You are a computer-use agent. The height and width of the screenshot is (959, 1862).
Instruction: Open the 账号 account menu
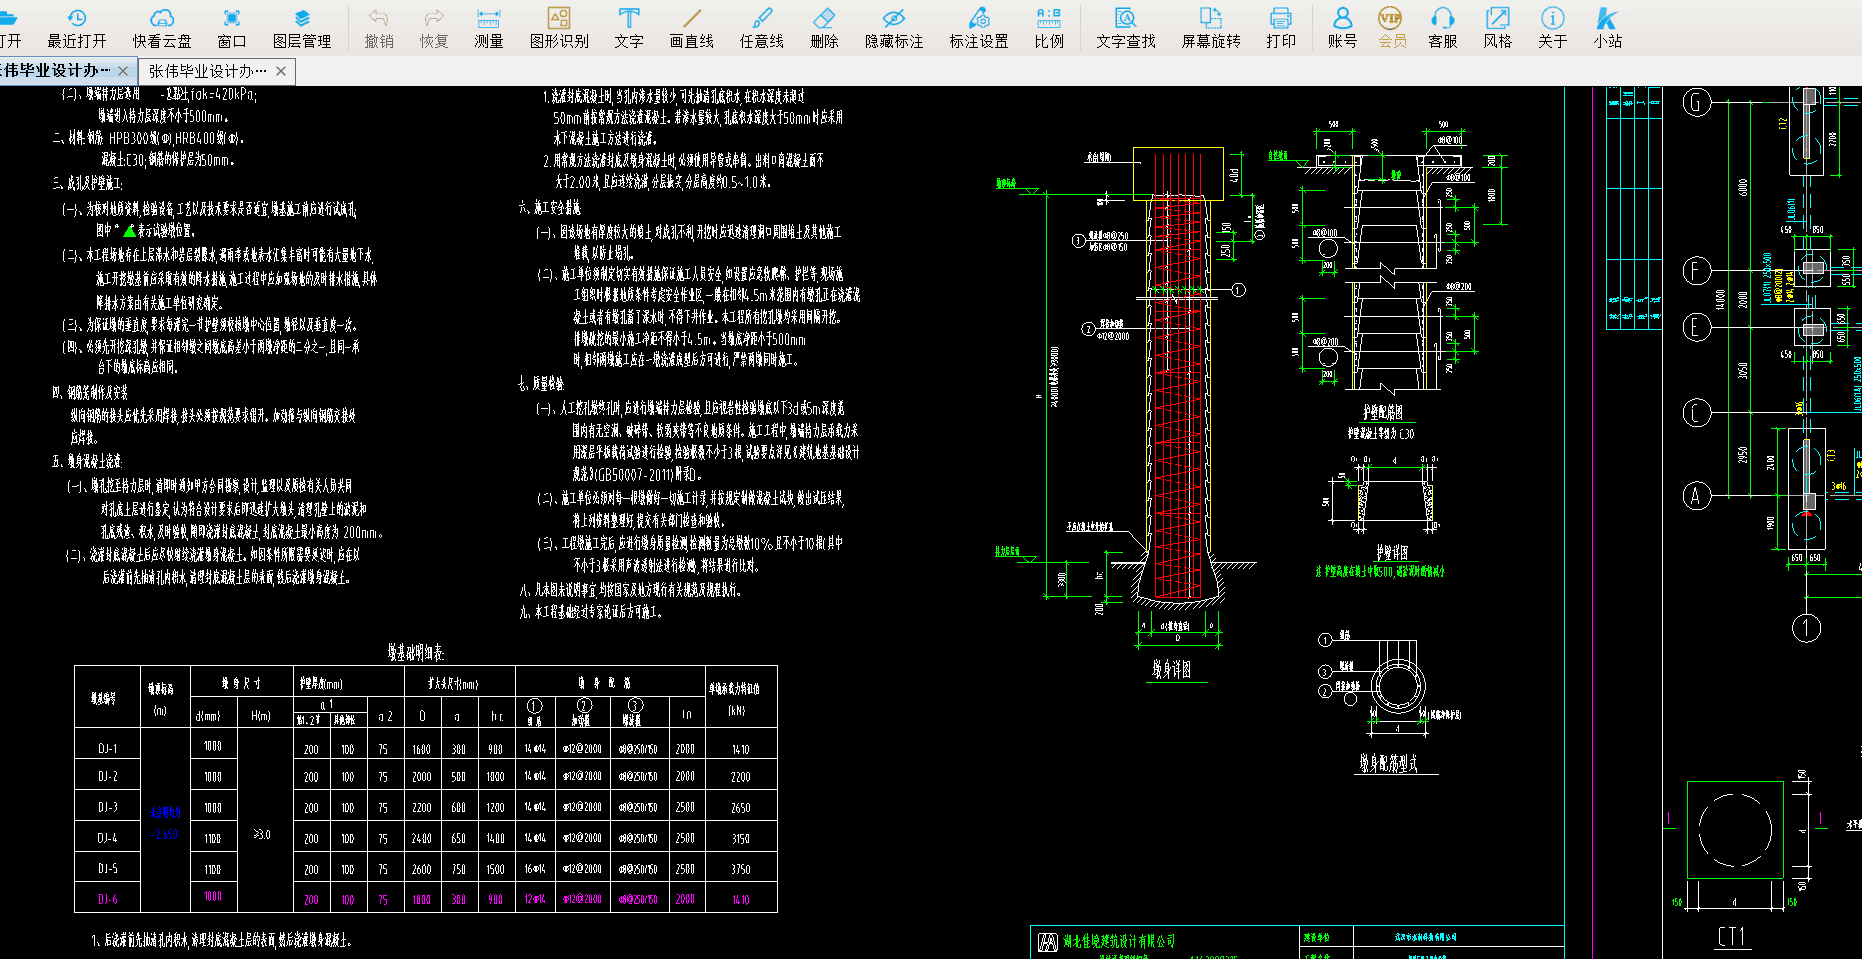[1343, 28]
